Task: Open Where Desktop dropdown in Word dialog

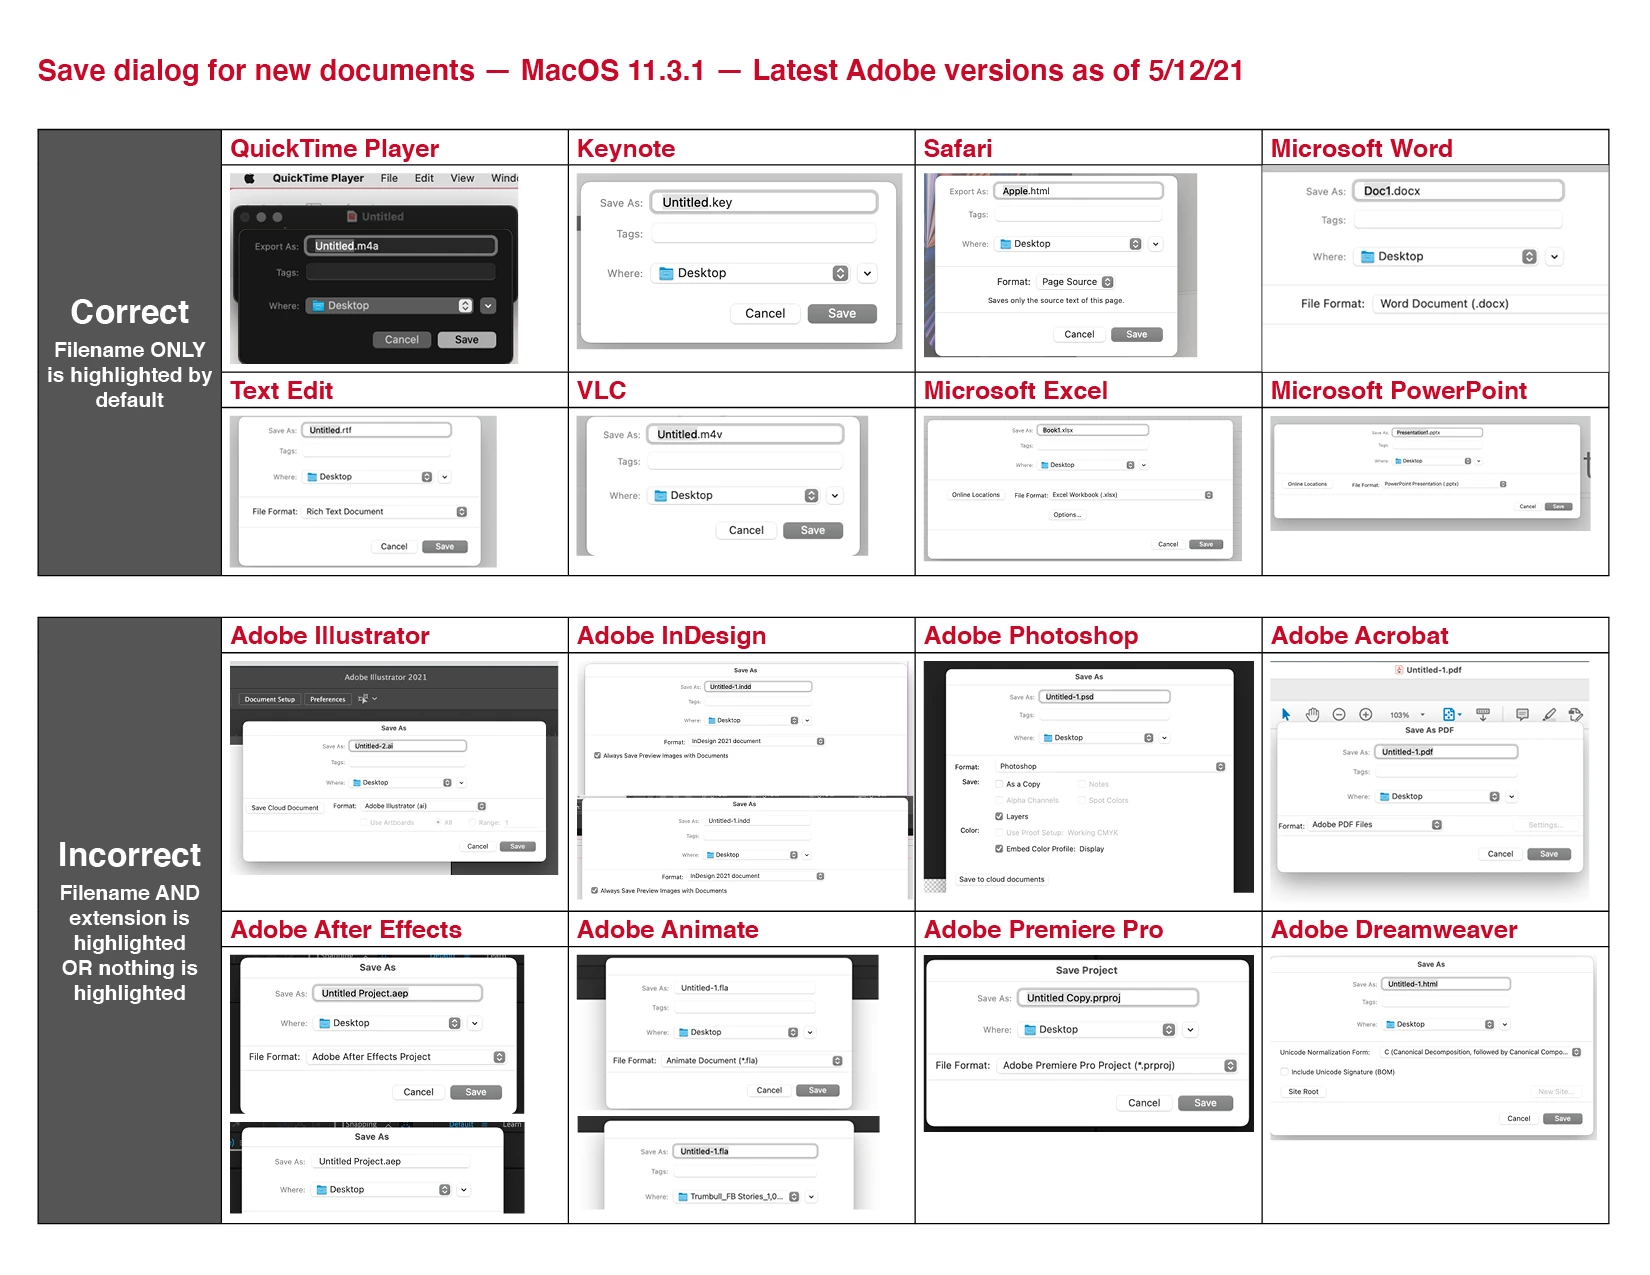Action: pos(1446,257)
